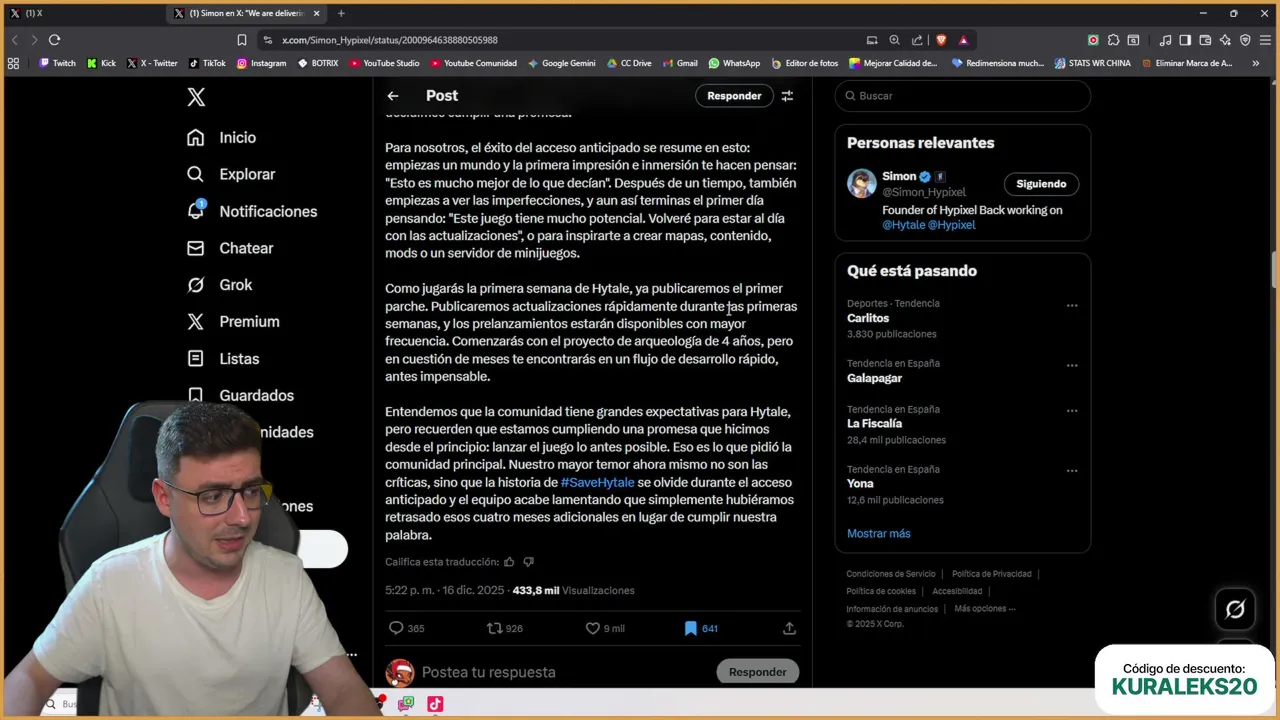
Task: Show more bookmarks with the chevron
Action: [x=1255, y=63]
